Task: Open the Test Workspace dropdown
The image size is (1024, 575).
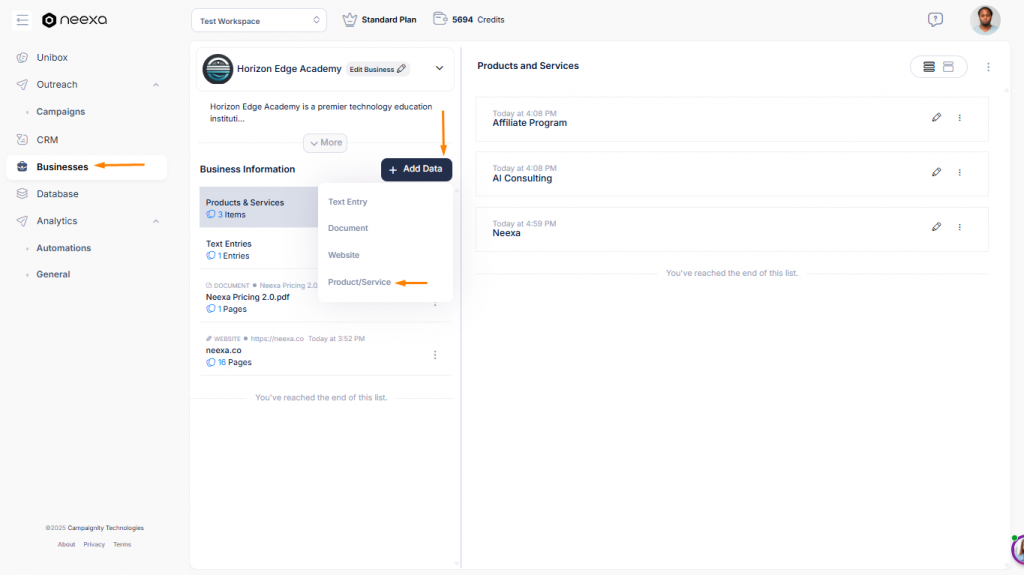Action: [259, 20]
